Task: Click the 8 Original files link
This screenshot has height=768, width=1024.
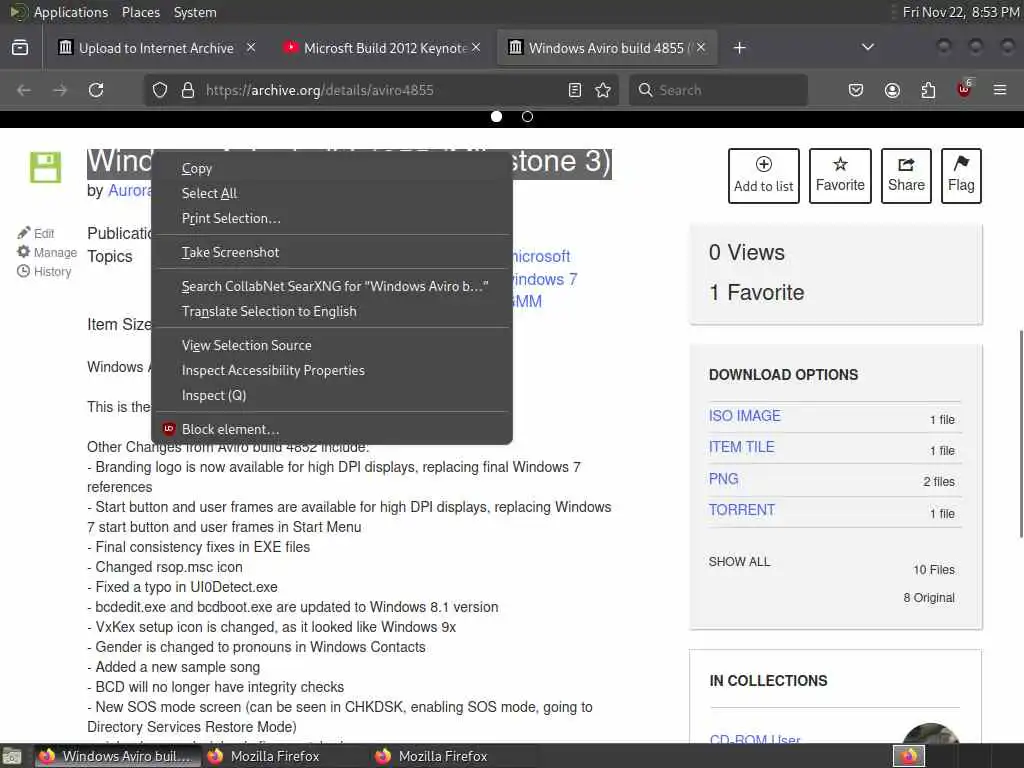Action: [x=929, y=598]
